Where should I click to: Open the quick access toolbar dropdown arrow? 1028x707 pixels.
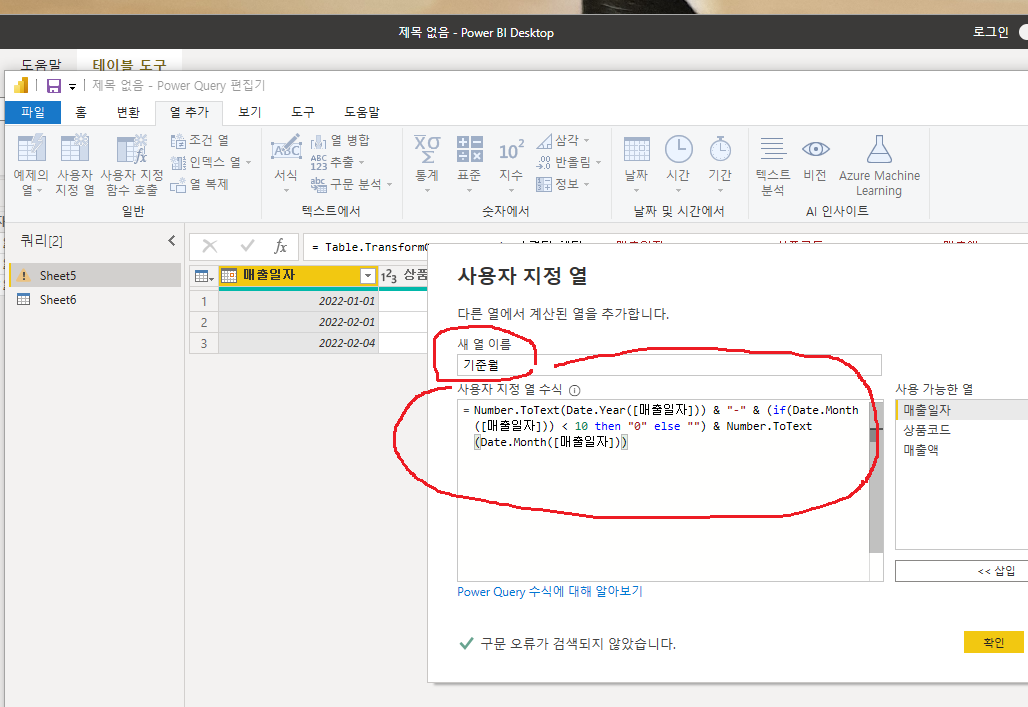click(72, 87)
